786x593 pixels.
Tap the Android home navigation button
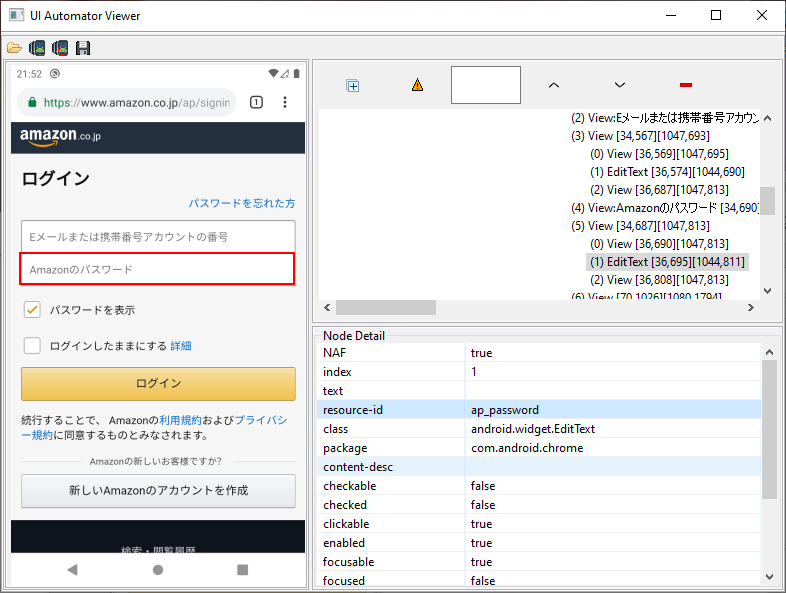click(158, 569)
